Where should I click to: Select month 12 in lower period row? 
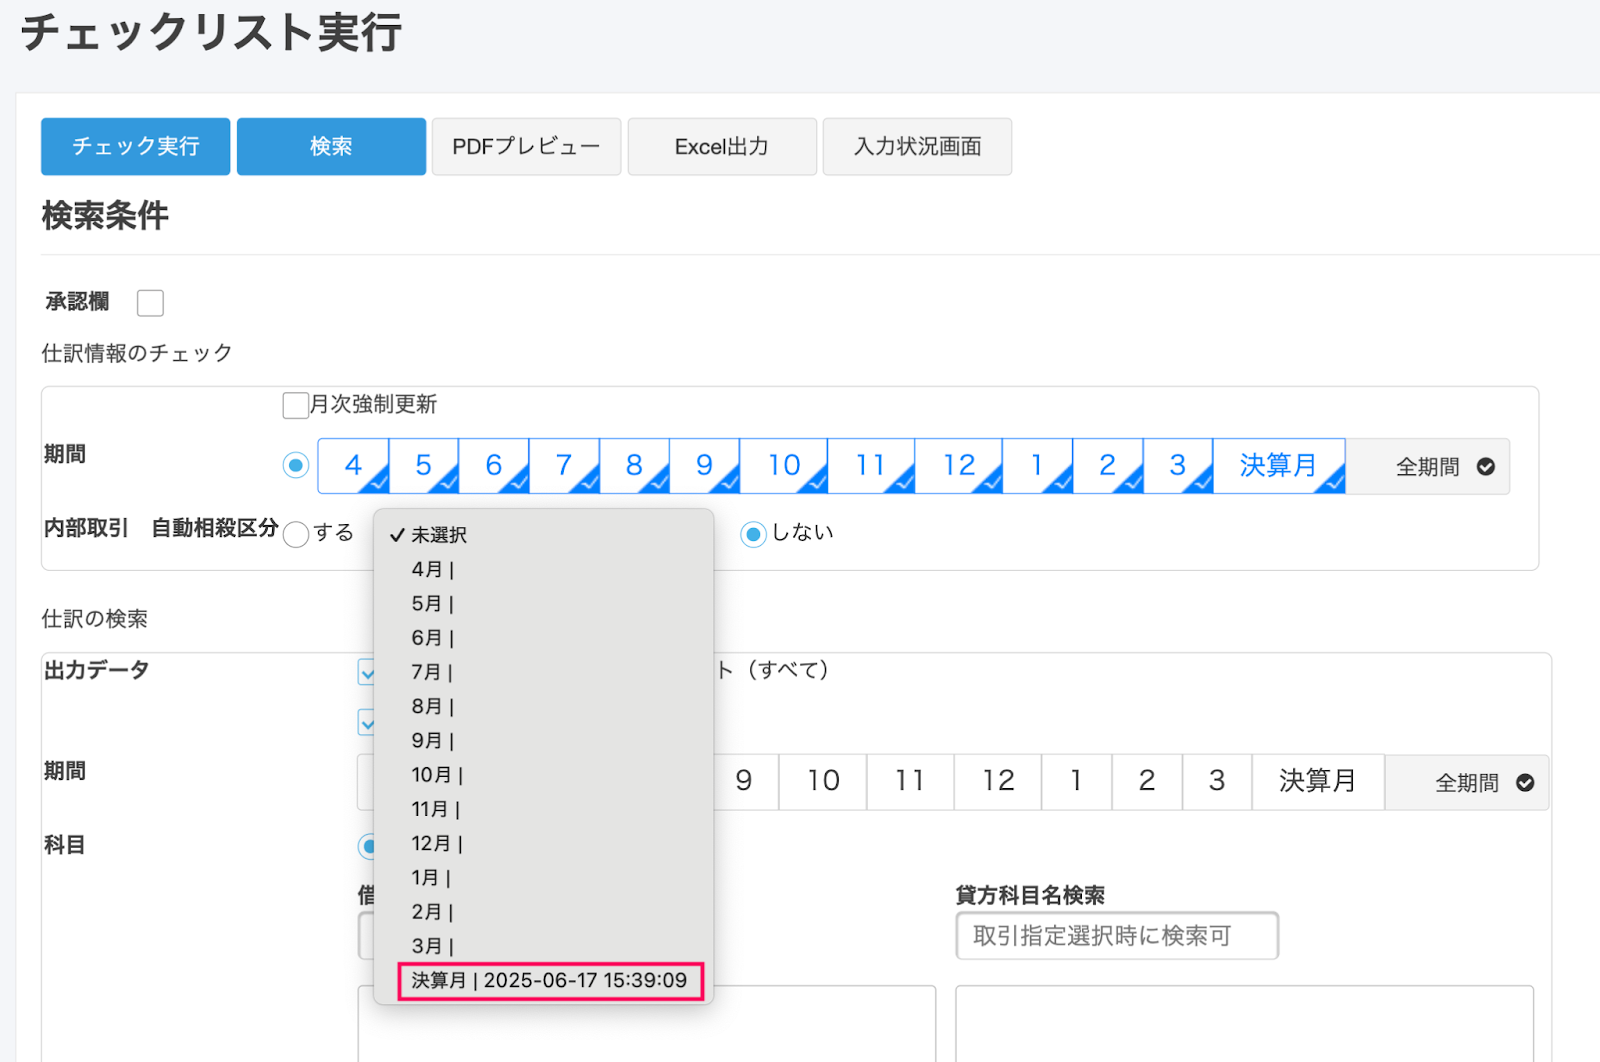tap(998, 781)
